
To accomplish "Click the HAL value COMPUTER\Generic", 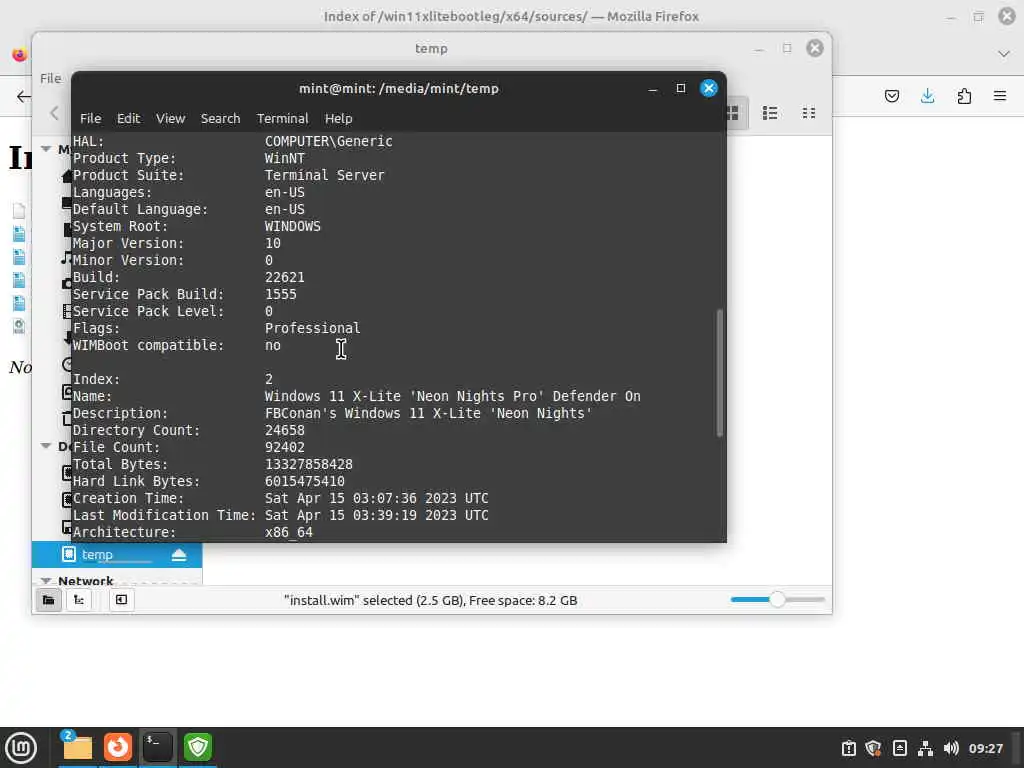I will click(328, 141).
